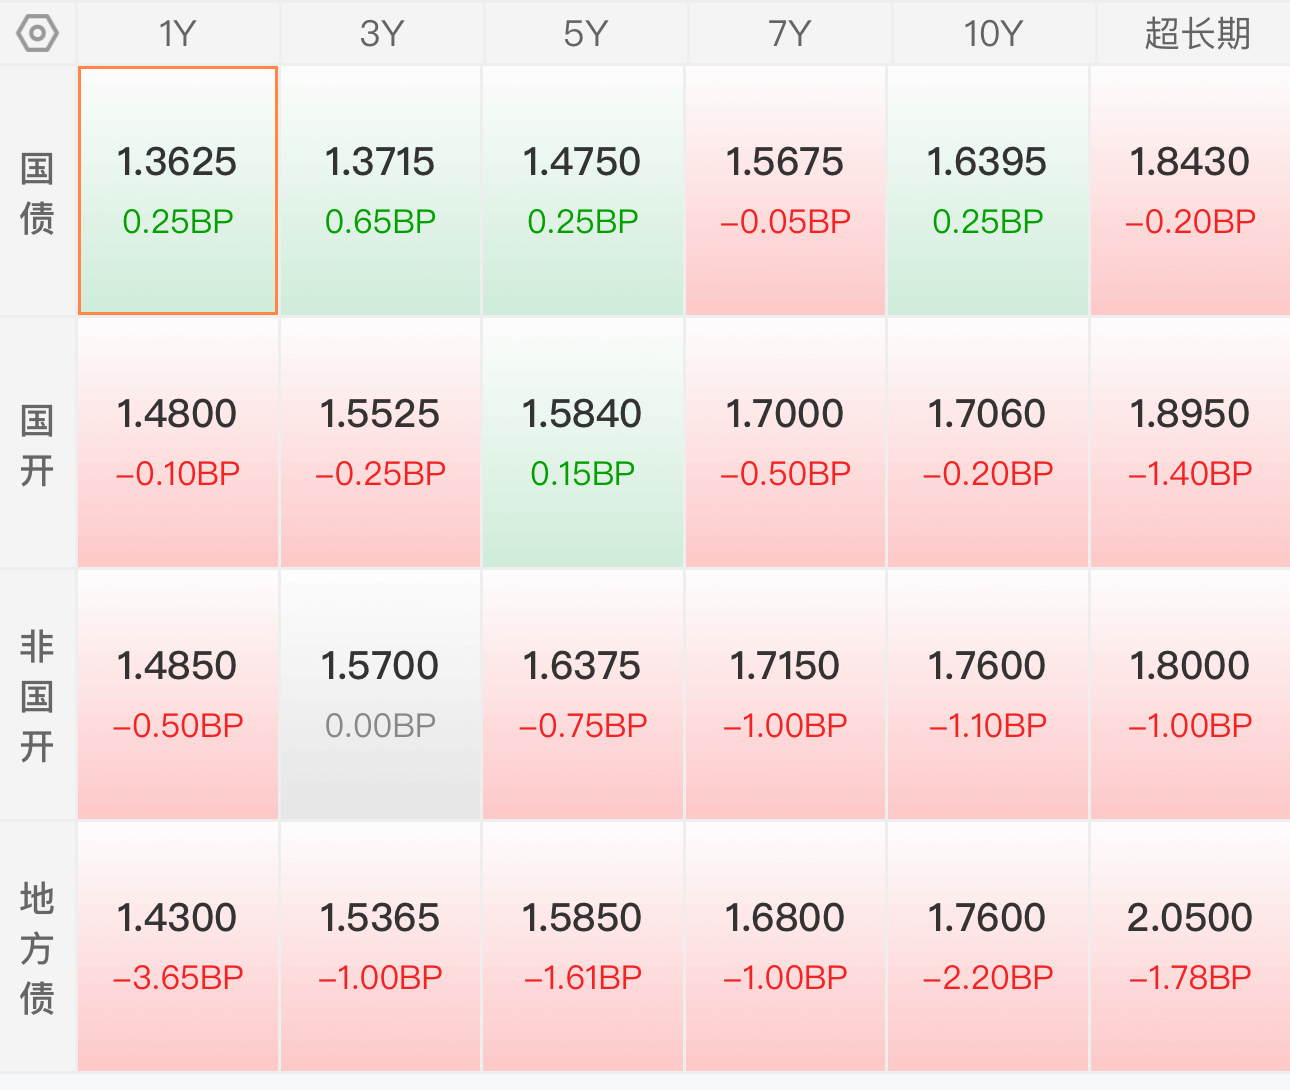Click the 地方债 row label
The width and height of the screenshot is (1290, 1090).
pos(37,948)
